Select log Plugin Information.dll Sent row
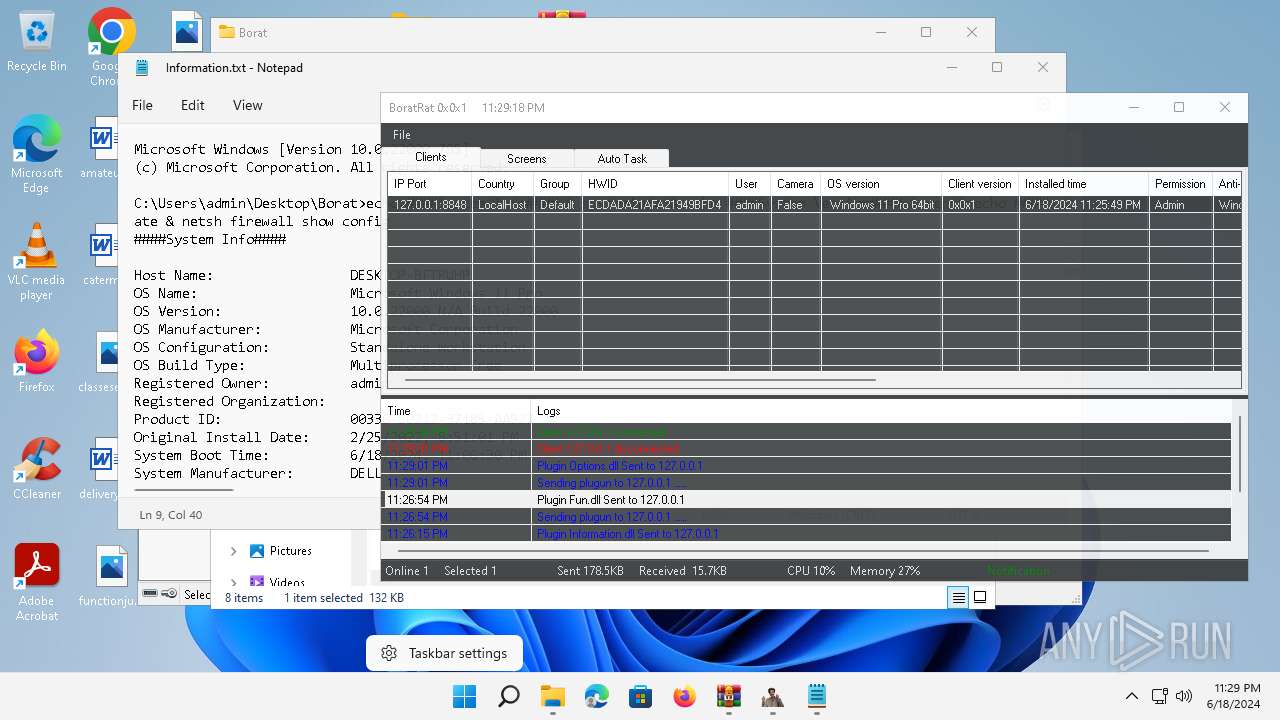The height and width of the screenshot is (720, 1280). pyautogui.click(x=806, y=534)
